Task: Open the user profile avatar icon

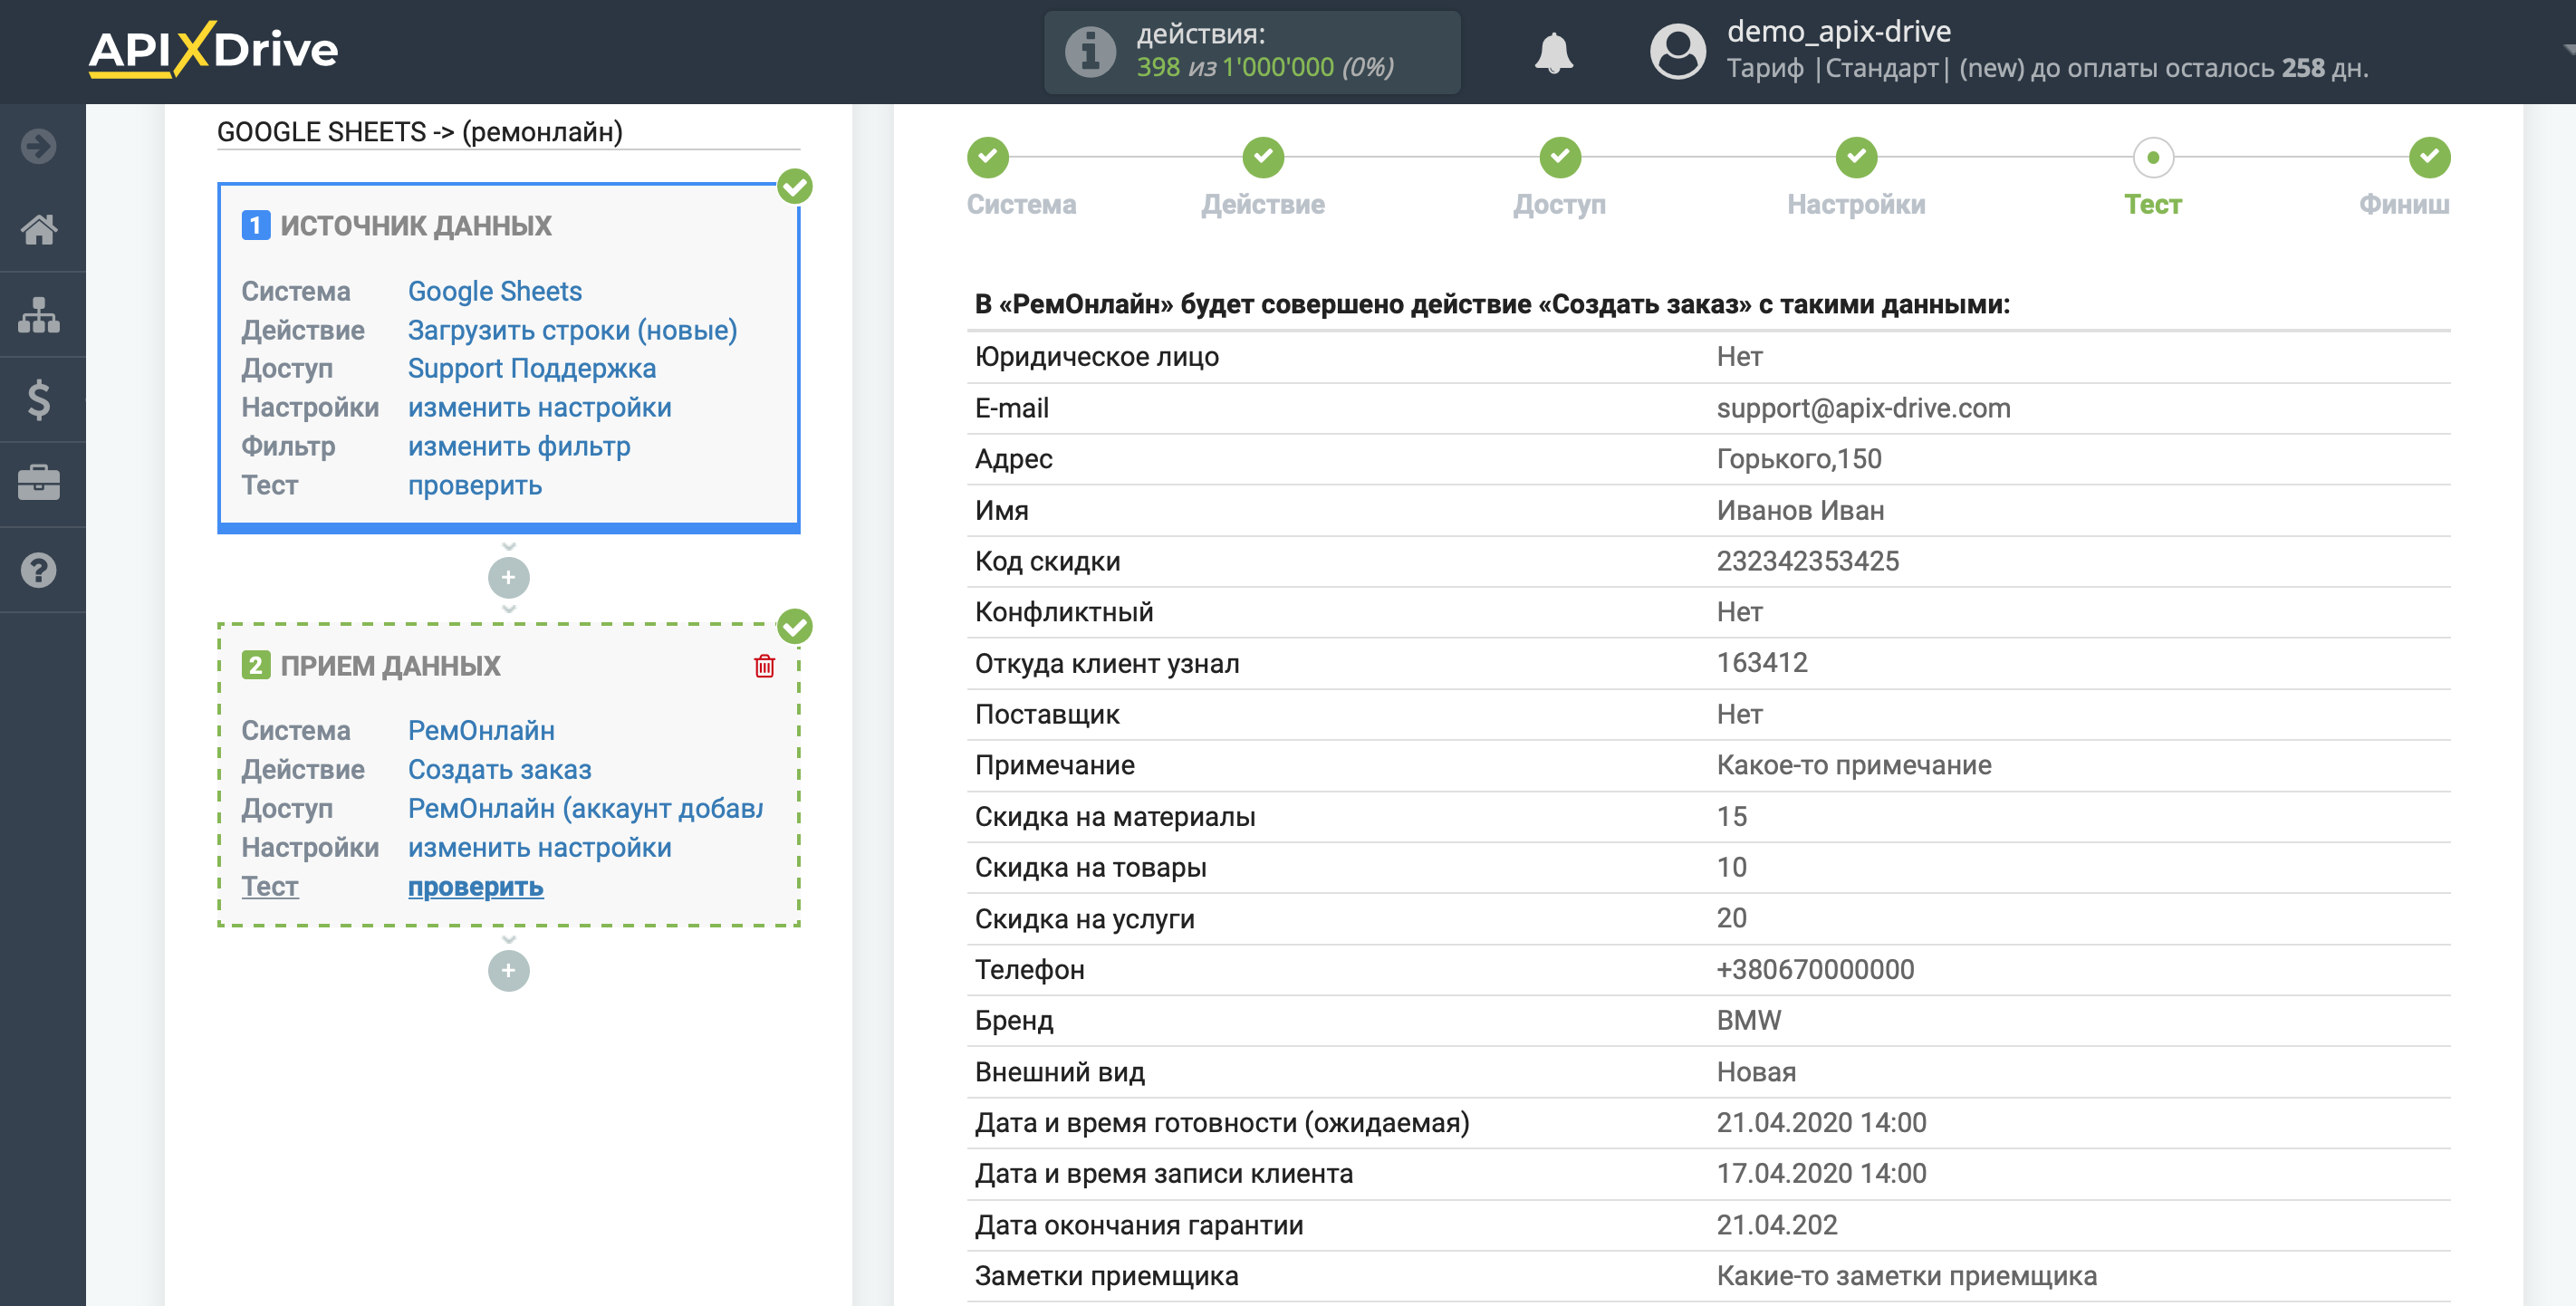Action: 1677,52
